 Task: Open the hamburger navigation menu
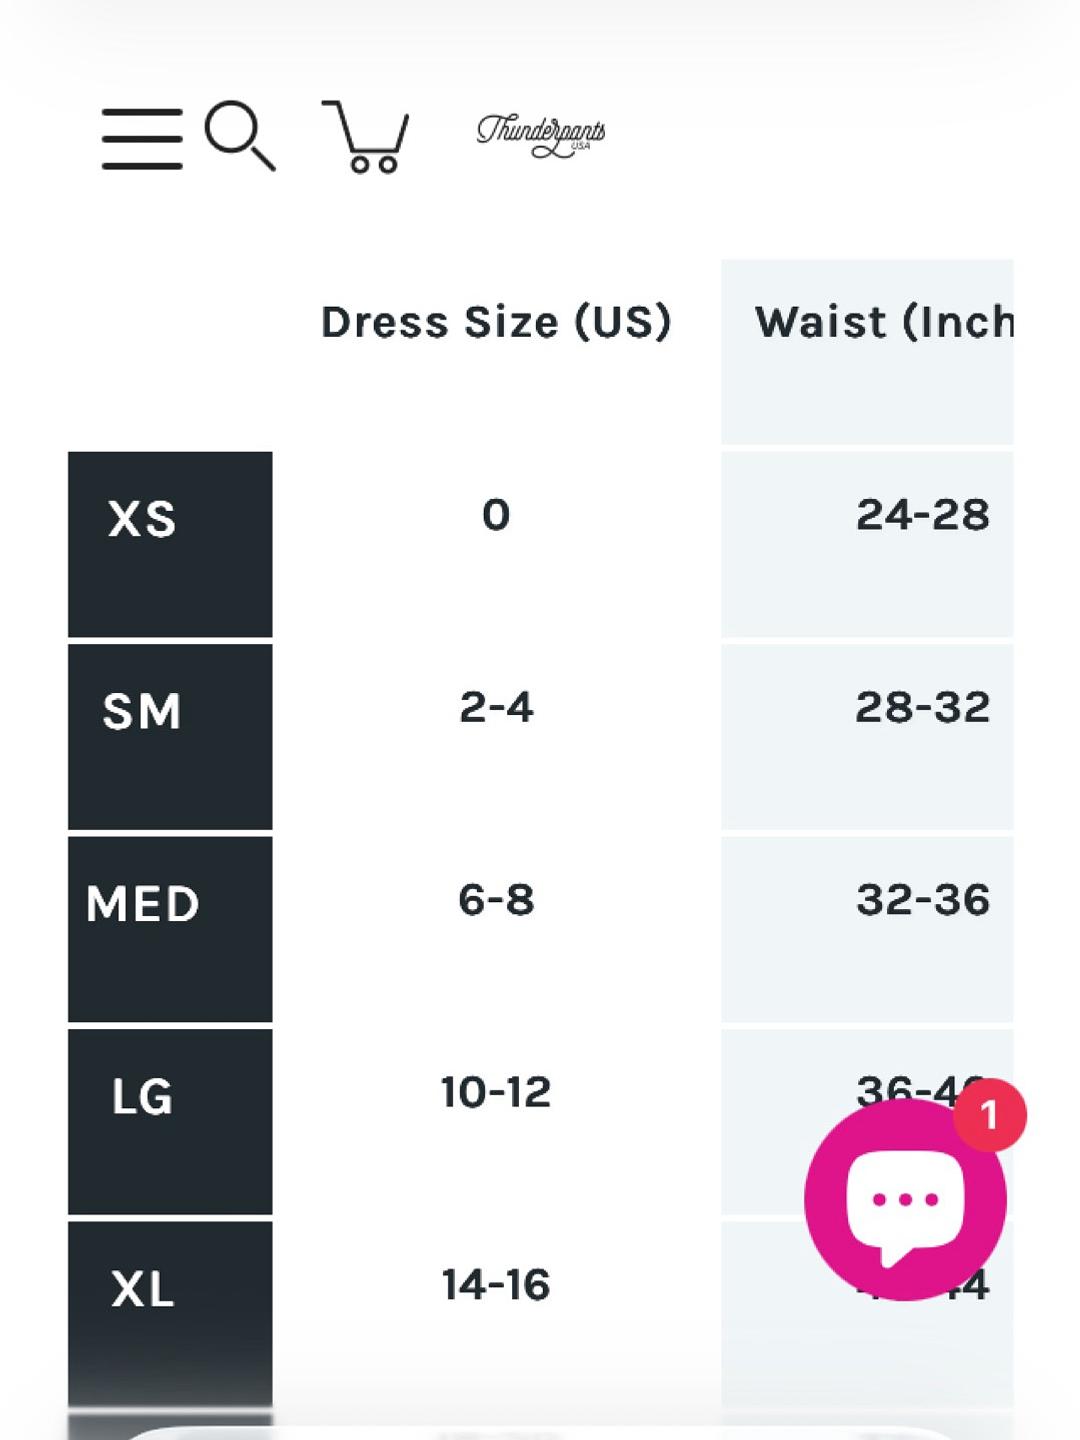pyautogui.click(x=142, y=139)
